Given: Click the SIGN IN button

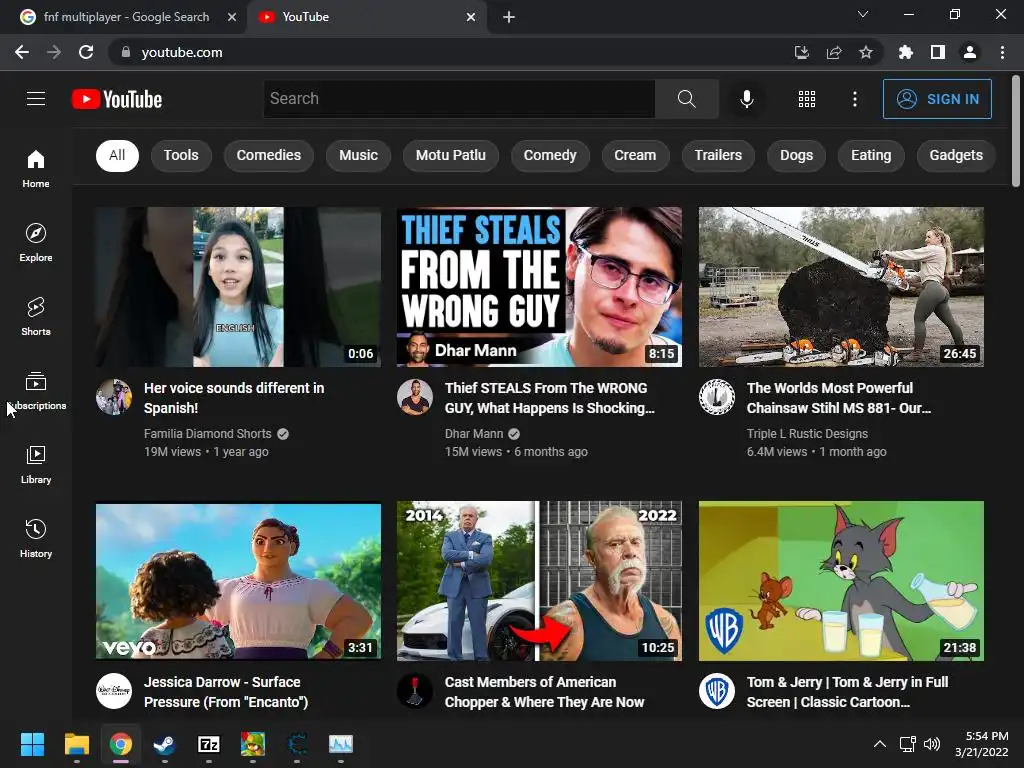Looking at the screenshot, I should pos(936,99).
